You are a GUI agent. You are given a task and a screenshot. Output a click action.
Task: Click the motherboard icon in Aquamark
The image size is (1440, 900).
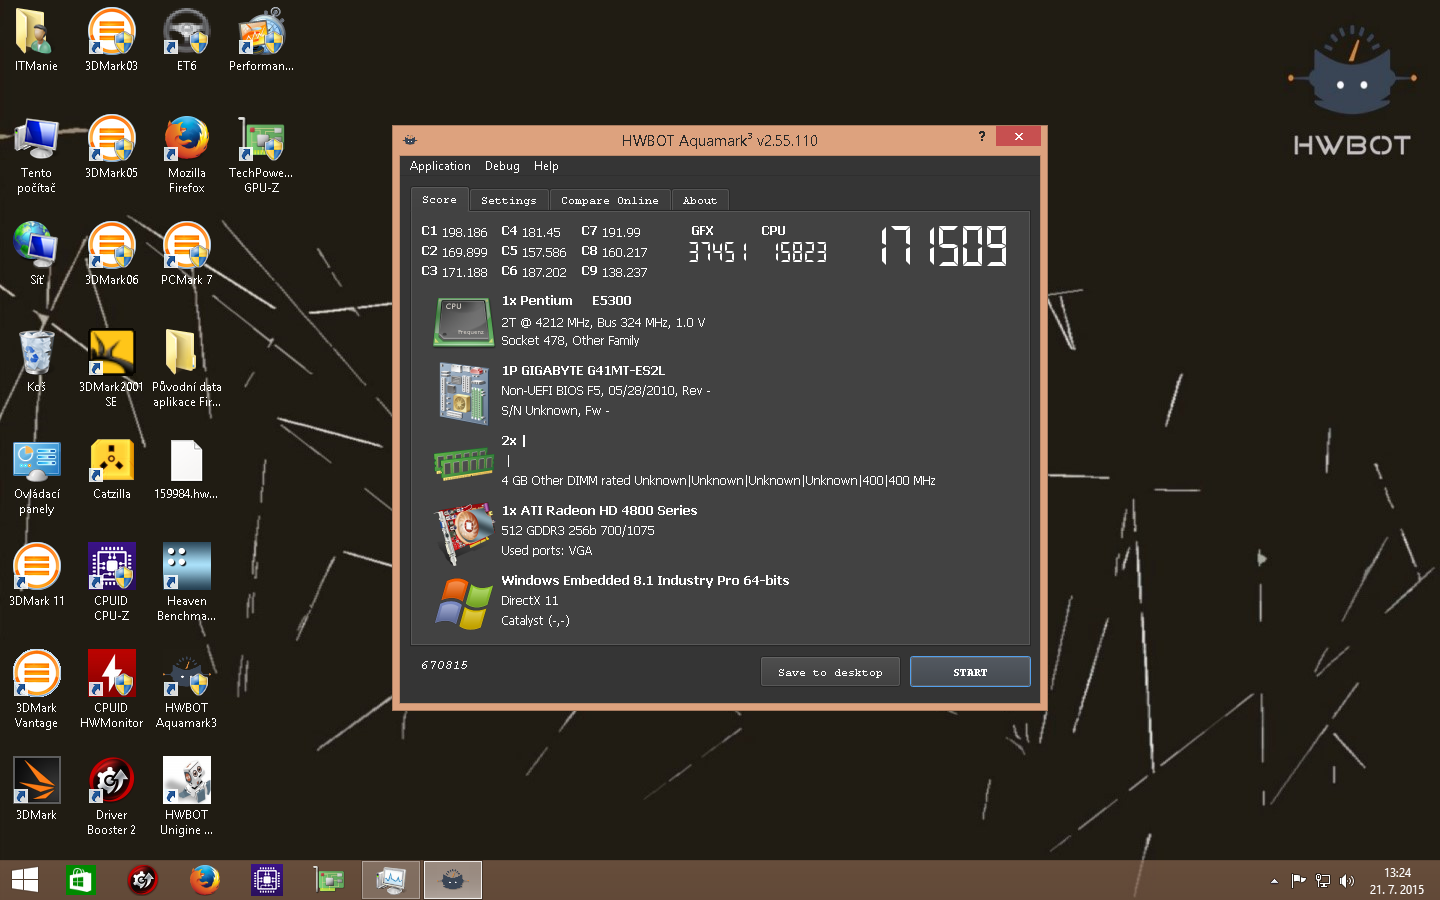[463, 393]
